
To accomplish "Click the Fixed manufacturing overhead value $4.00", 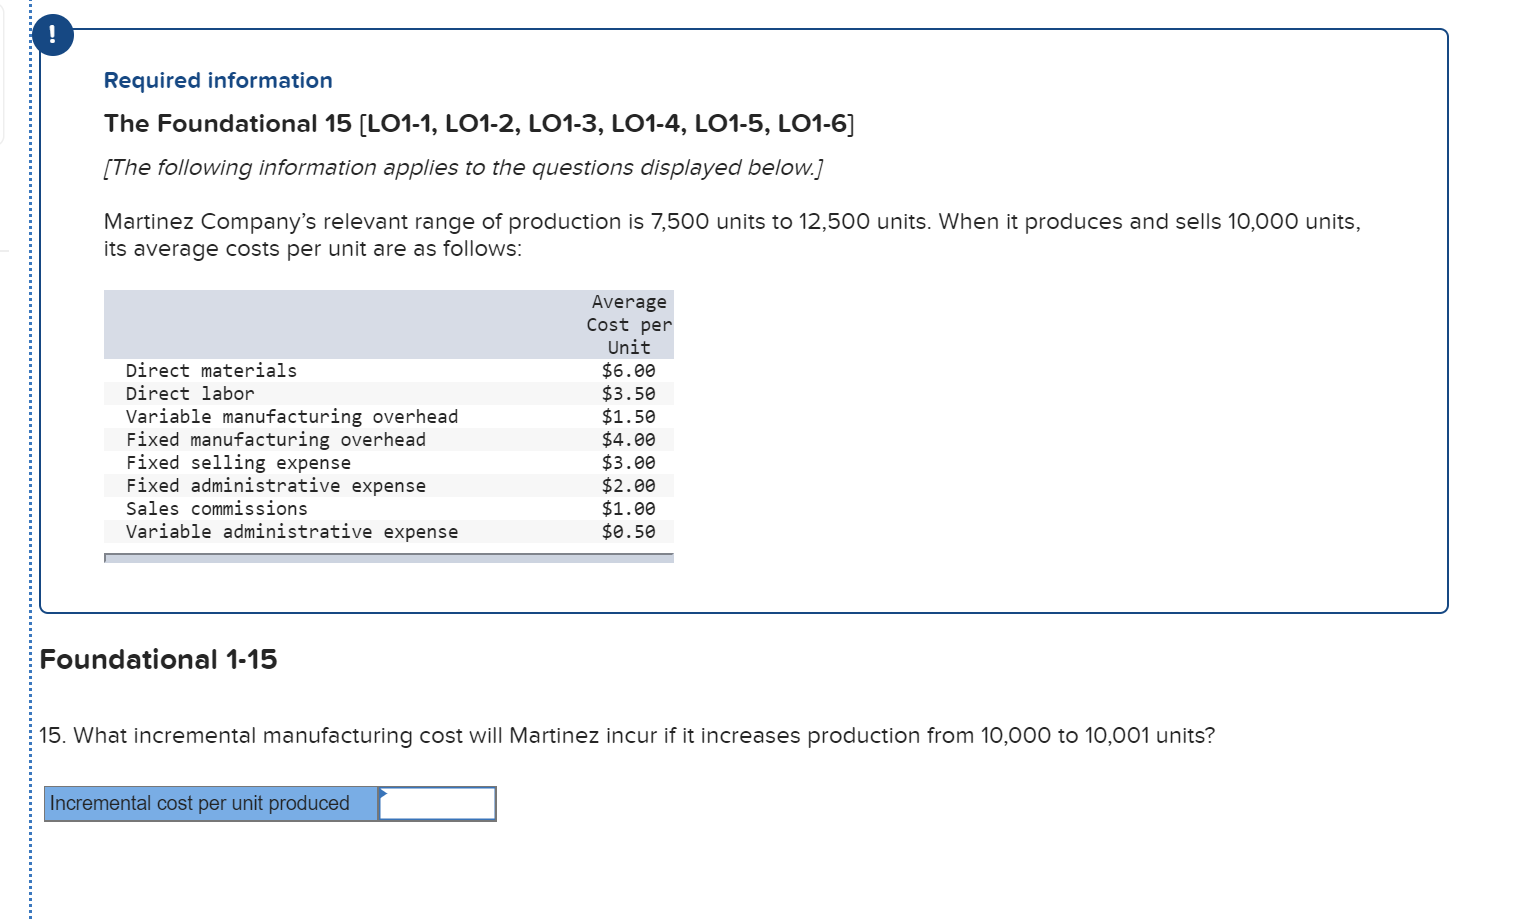I will coord(628,439).
